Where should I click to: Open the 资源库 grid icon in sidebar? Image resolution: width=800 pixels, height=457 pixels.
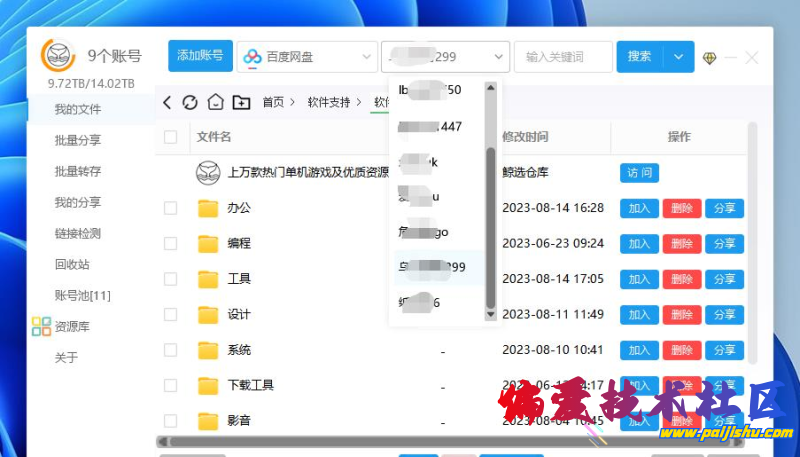[41, 326]
